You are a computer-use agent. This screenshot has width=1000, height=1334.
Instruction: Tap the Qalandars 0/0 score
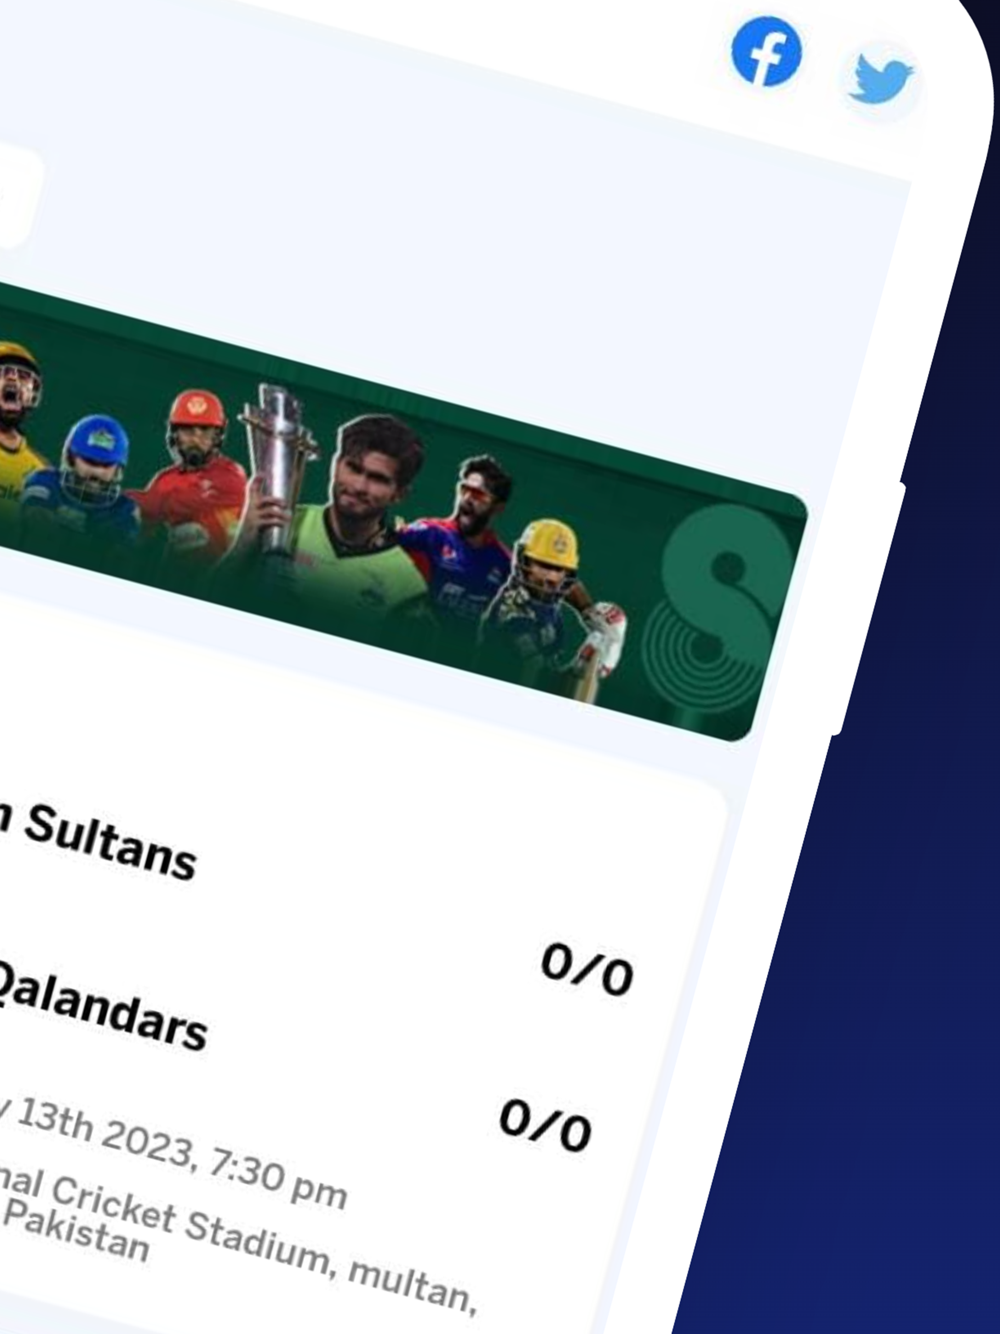tap(545, 1126)
